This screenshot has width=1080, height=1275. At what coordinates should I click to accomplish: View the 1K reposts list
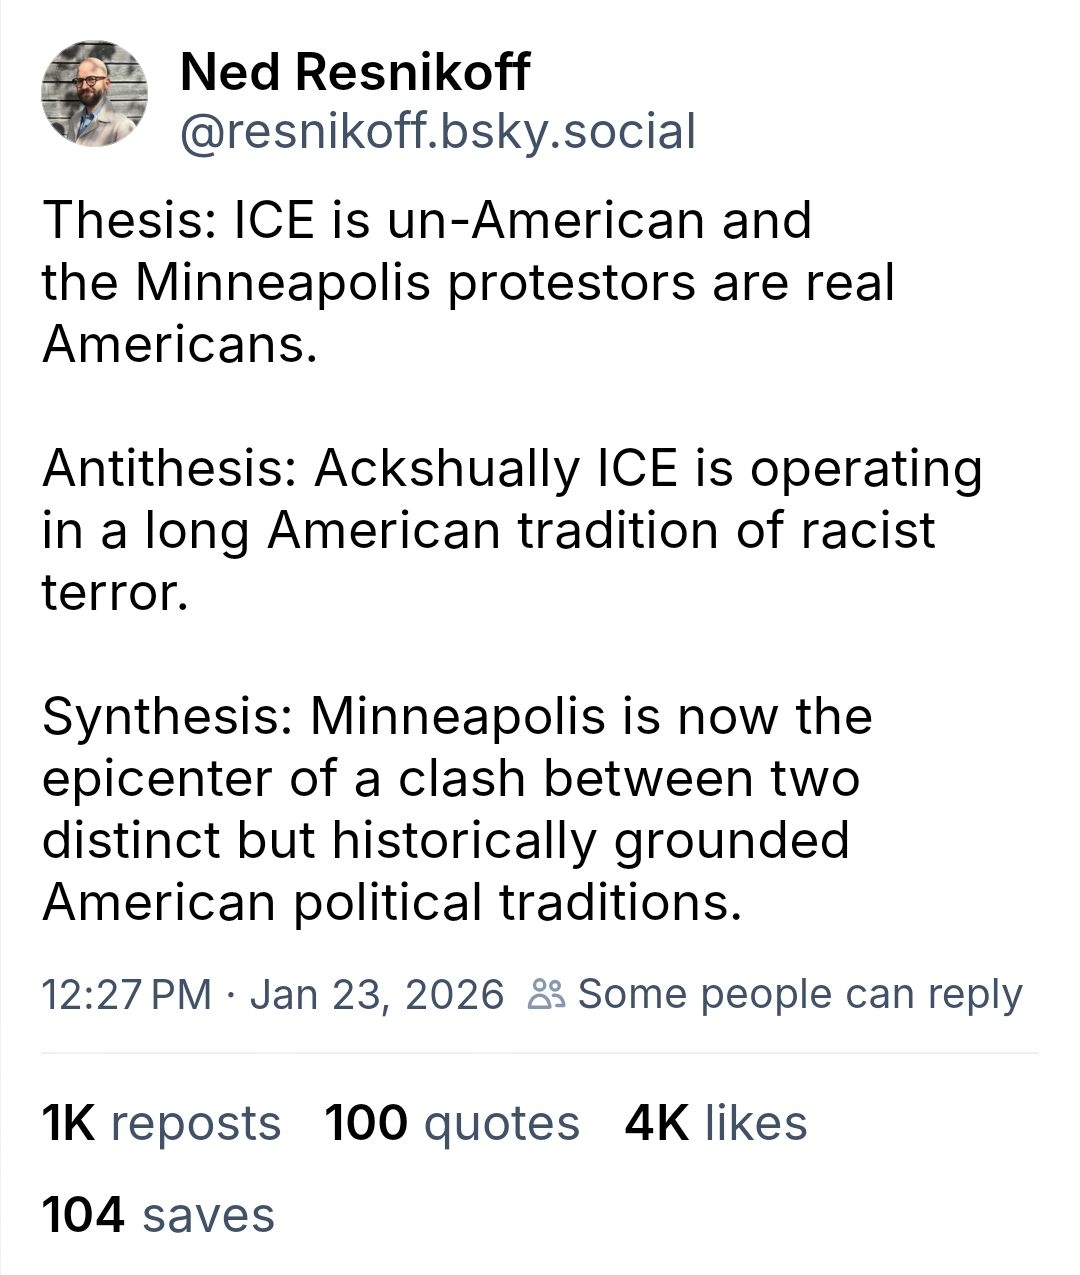tap(161, 1122)
